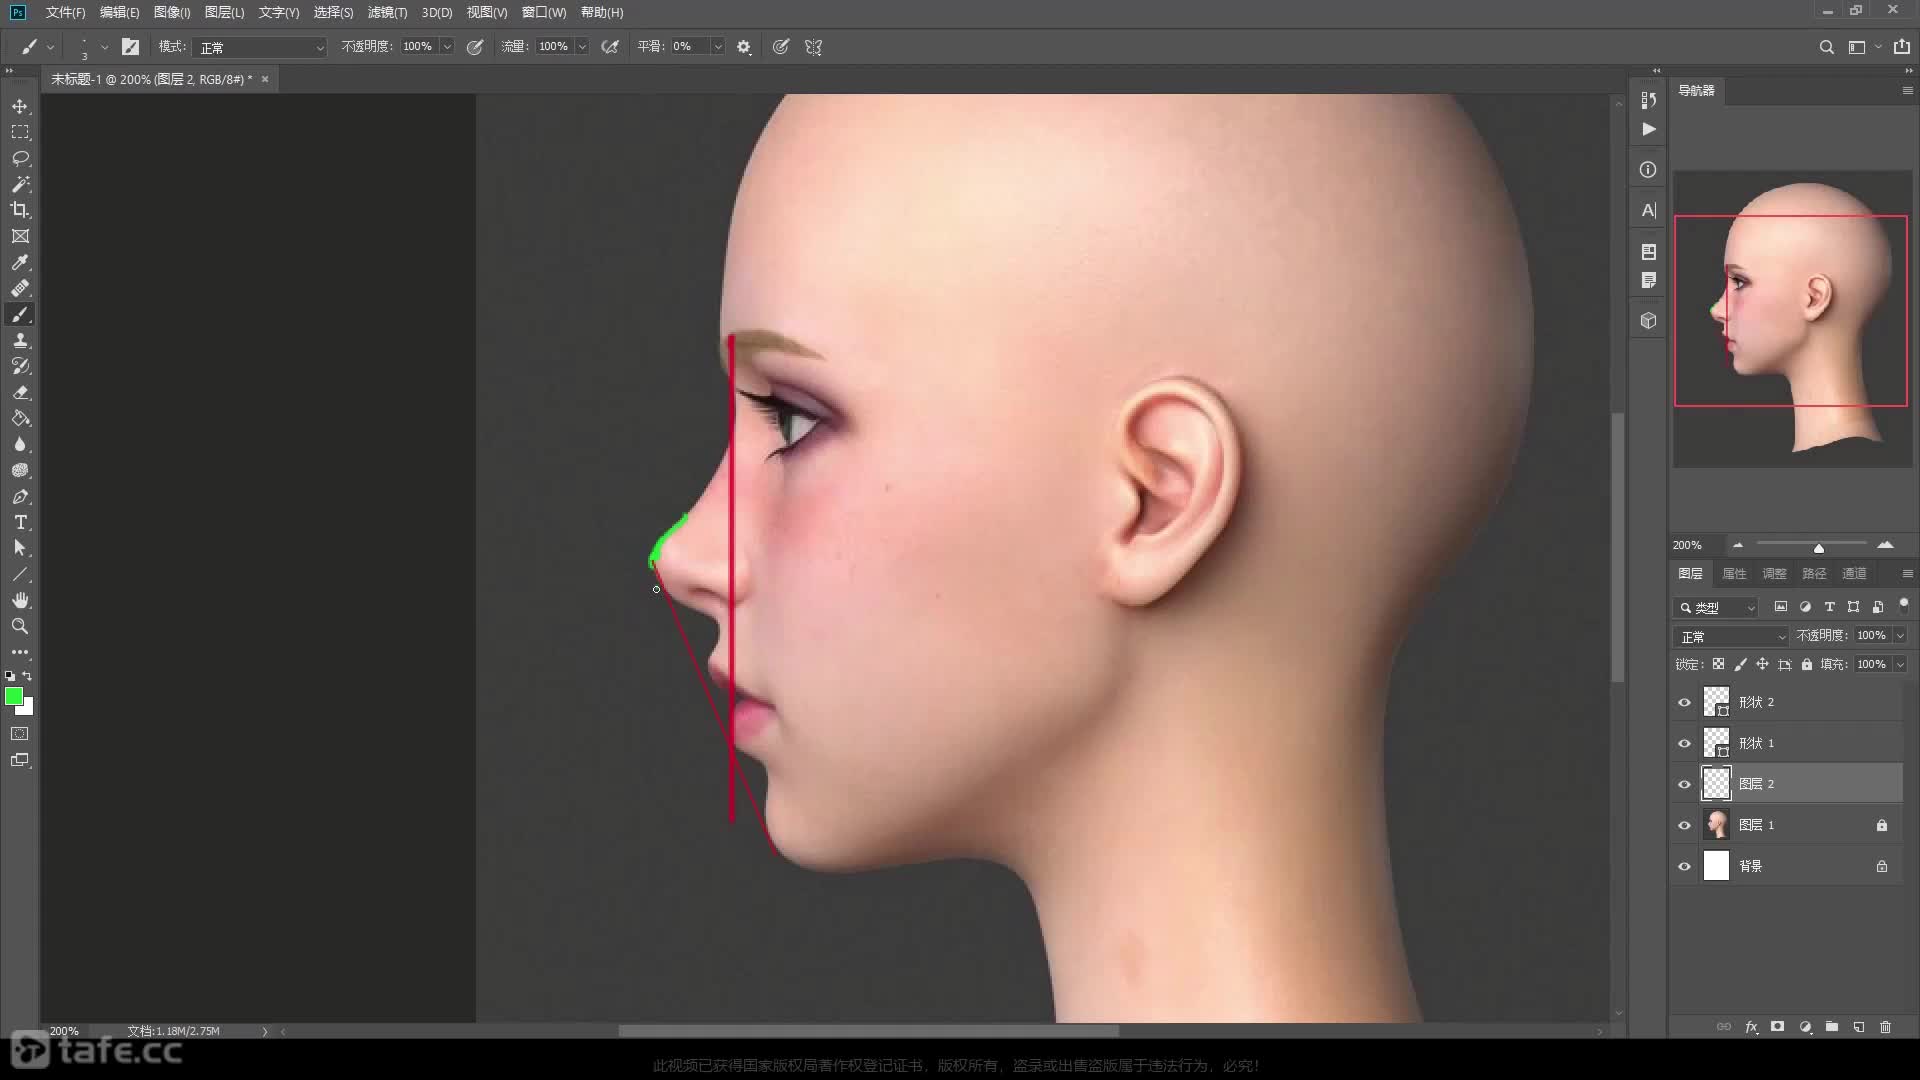Click the search icon in options bar
1920x1080 pixels.
pyautogui.click(x=1826, y=47)
